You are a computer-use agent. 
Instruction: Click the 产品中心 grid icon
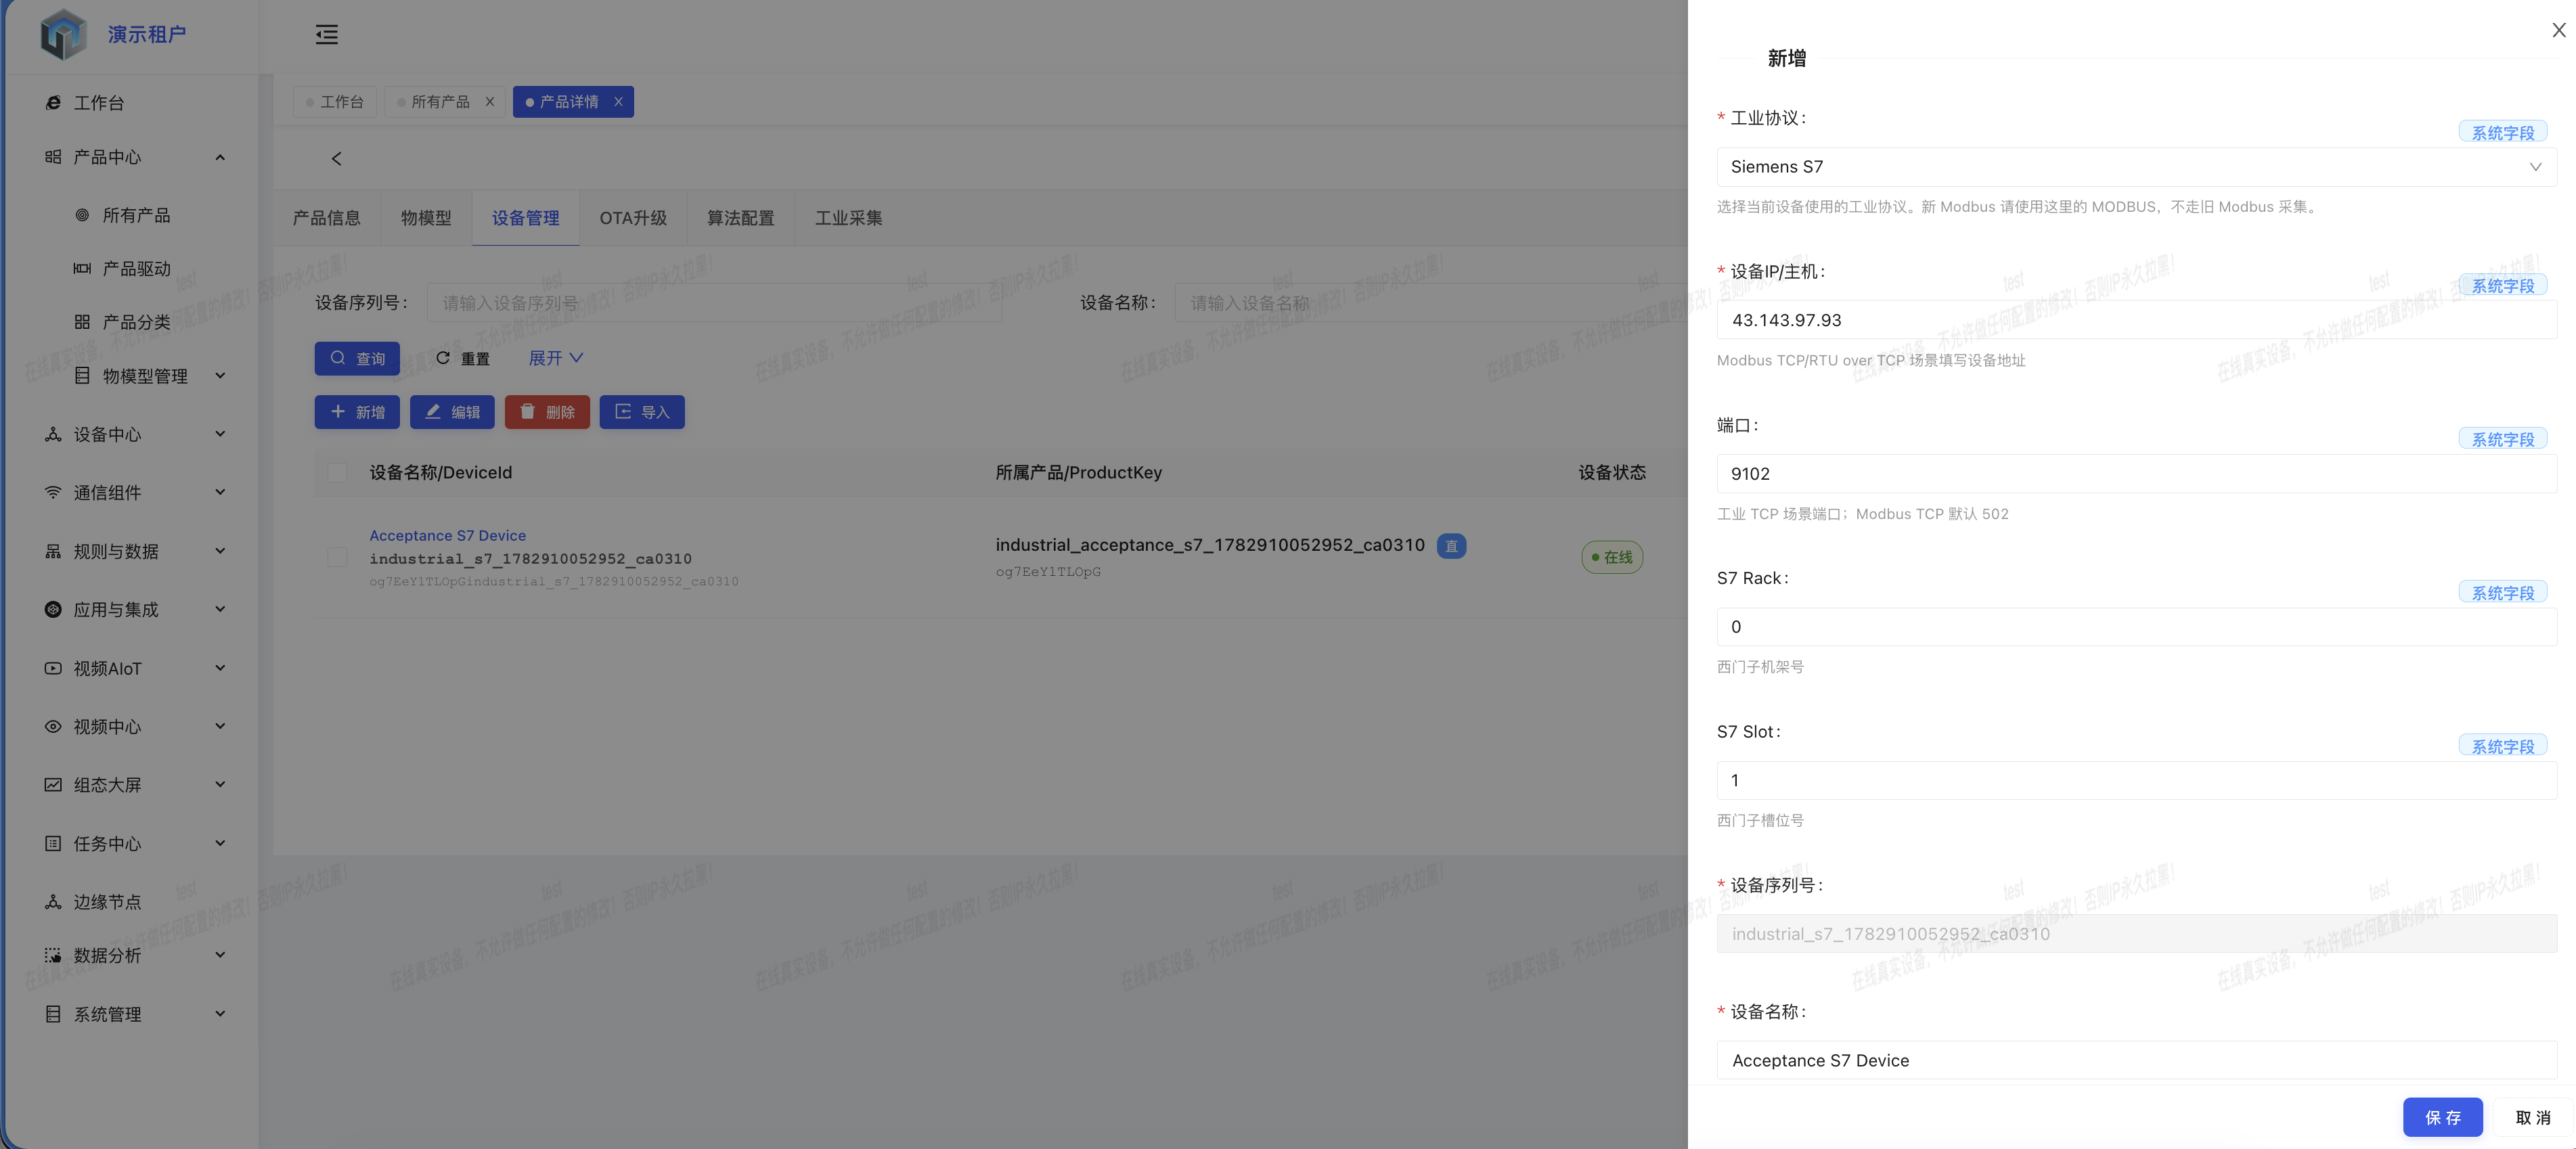point(53,157)
